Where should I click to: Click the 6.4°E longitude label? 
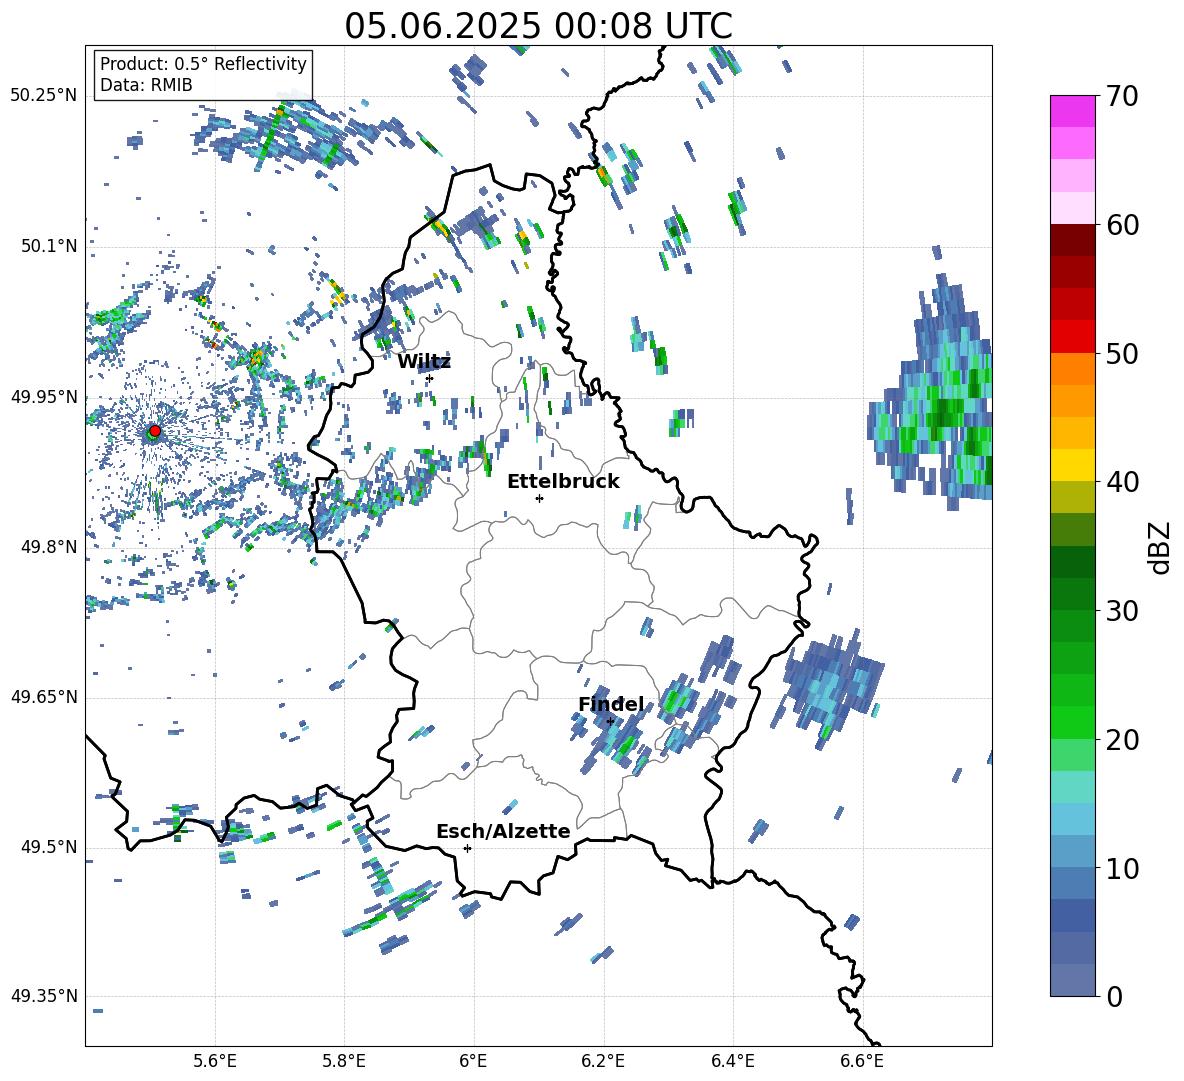click(732, 1061)
